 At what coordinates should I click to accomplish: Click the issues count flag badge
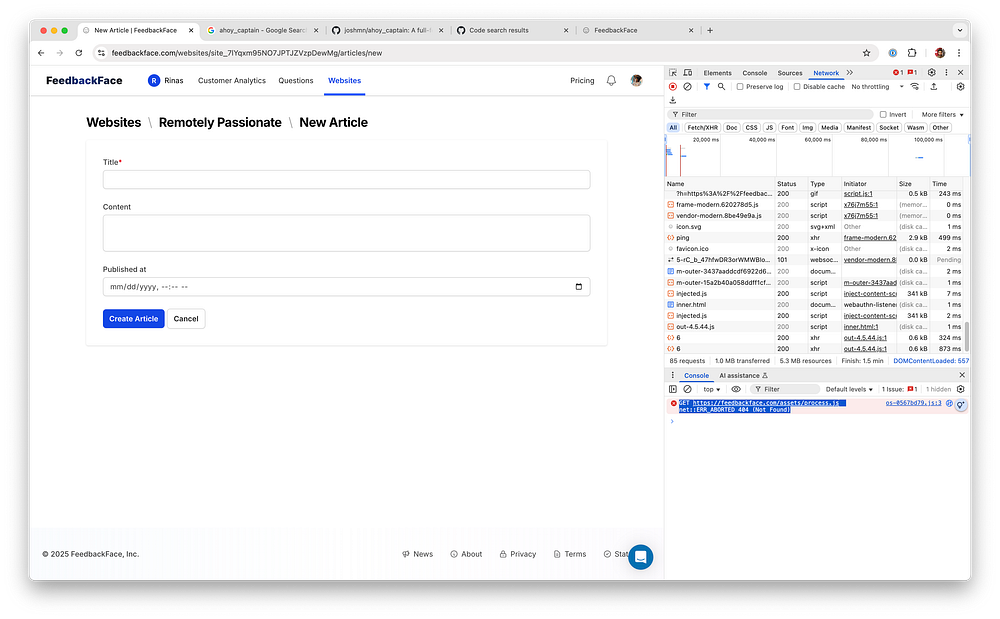(x=913, y=73)
